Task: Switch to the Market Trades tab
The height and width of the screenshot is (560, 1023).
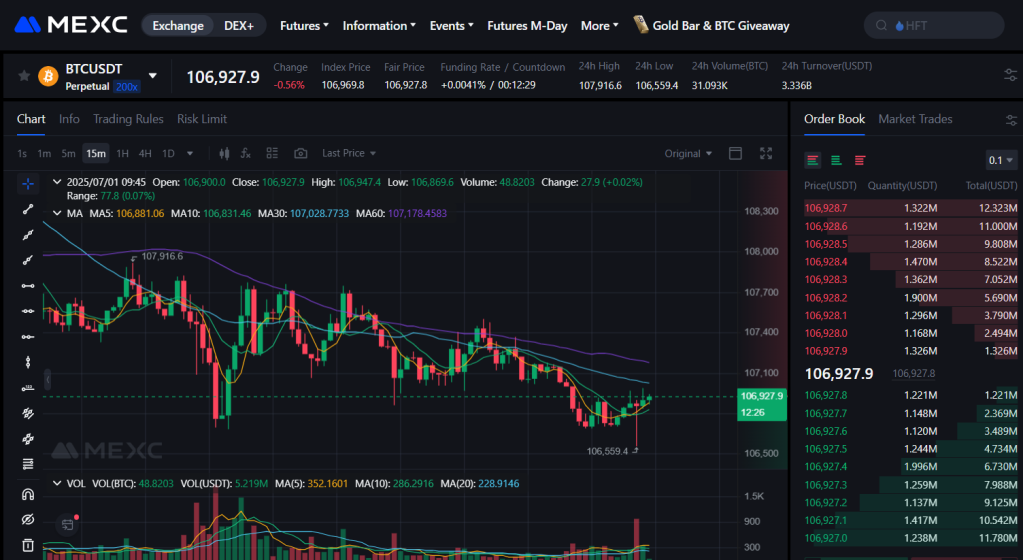Action: click(x=915, y=119)
